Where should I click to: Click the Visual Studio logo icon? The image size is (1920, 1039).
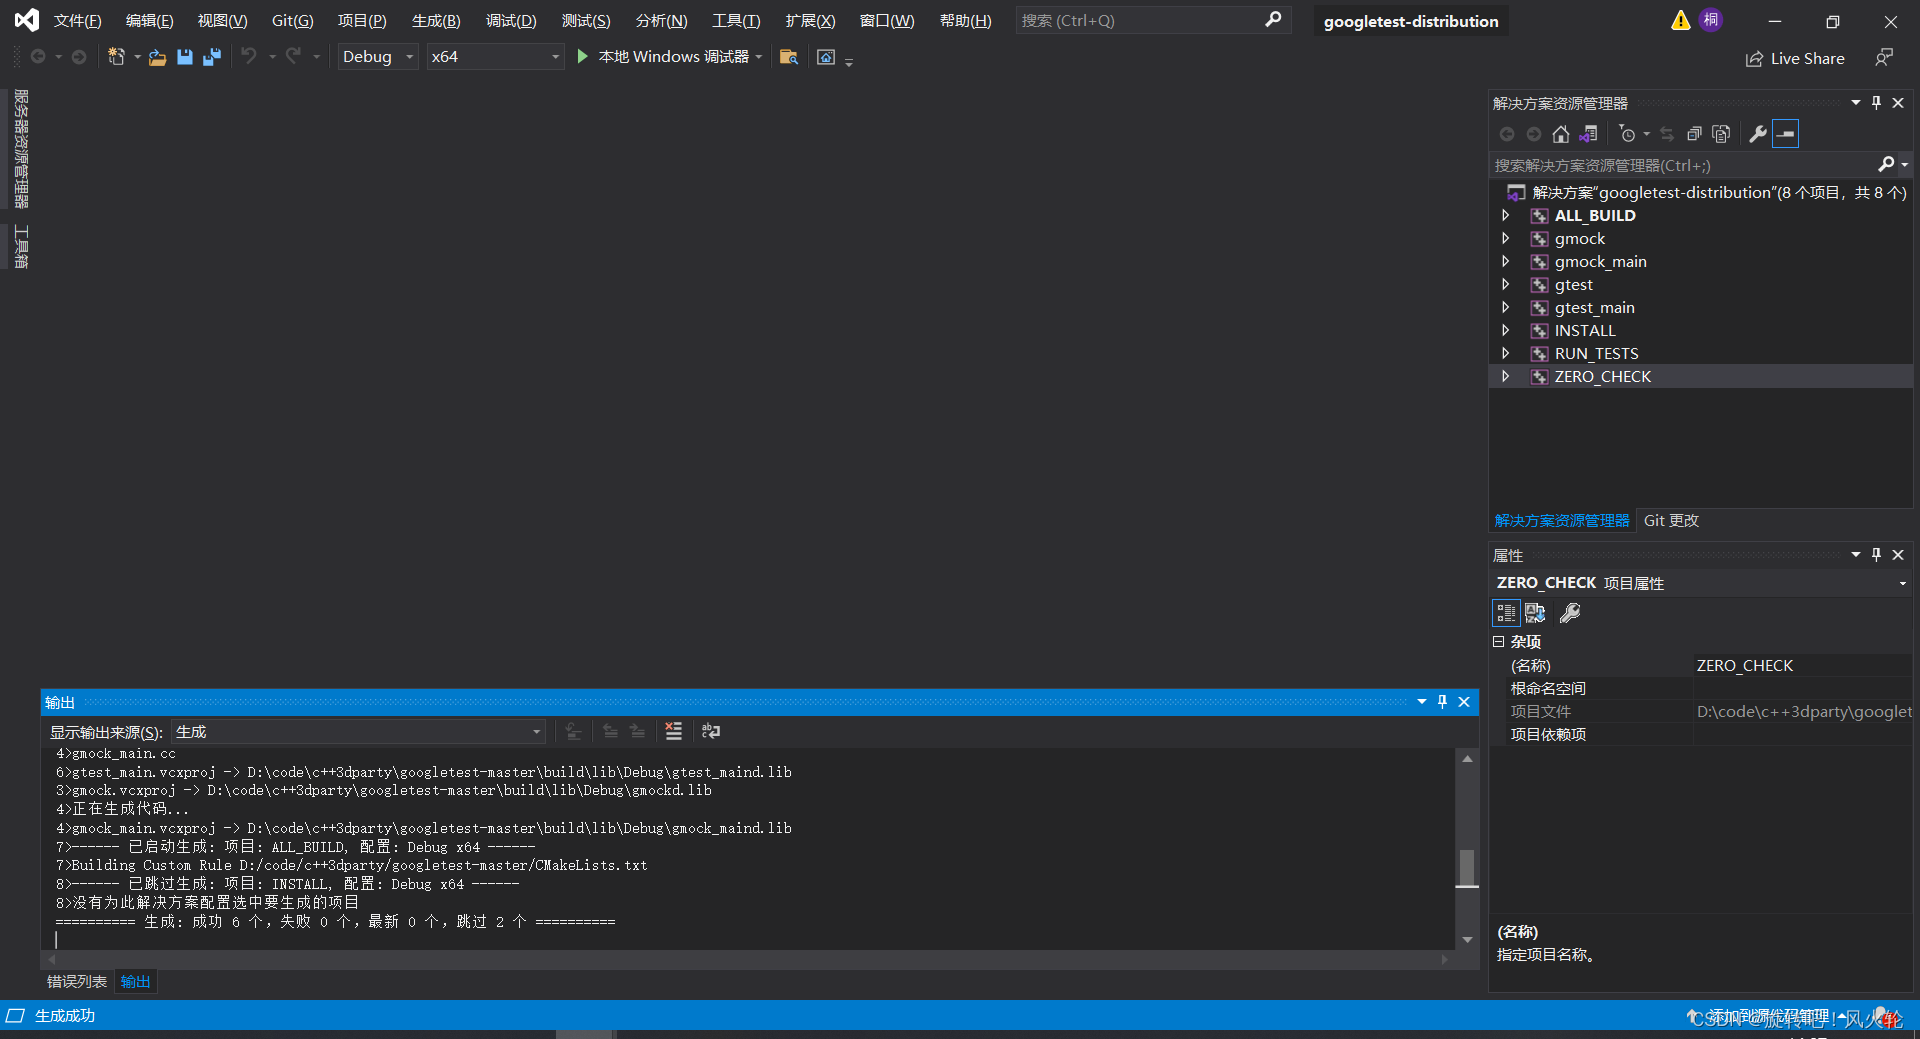pos(27,20)
